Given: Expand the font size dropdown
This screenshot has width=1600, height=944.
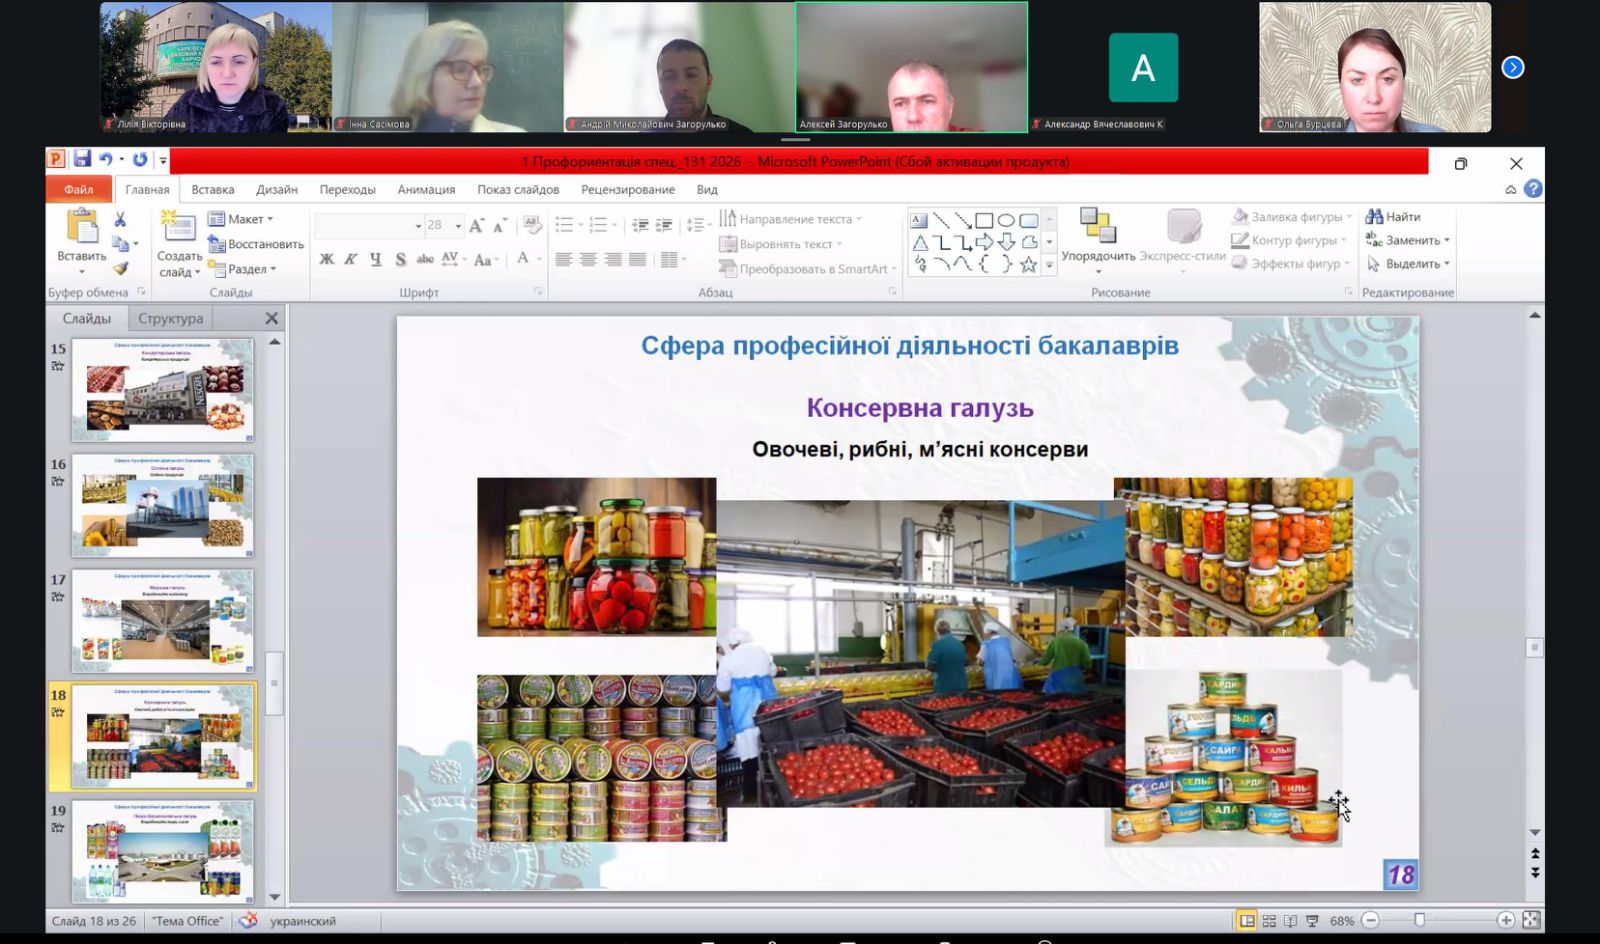Looking at the screenshot, I should coord(458,226).
